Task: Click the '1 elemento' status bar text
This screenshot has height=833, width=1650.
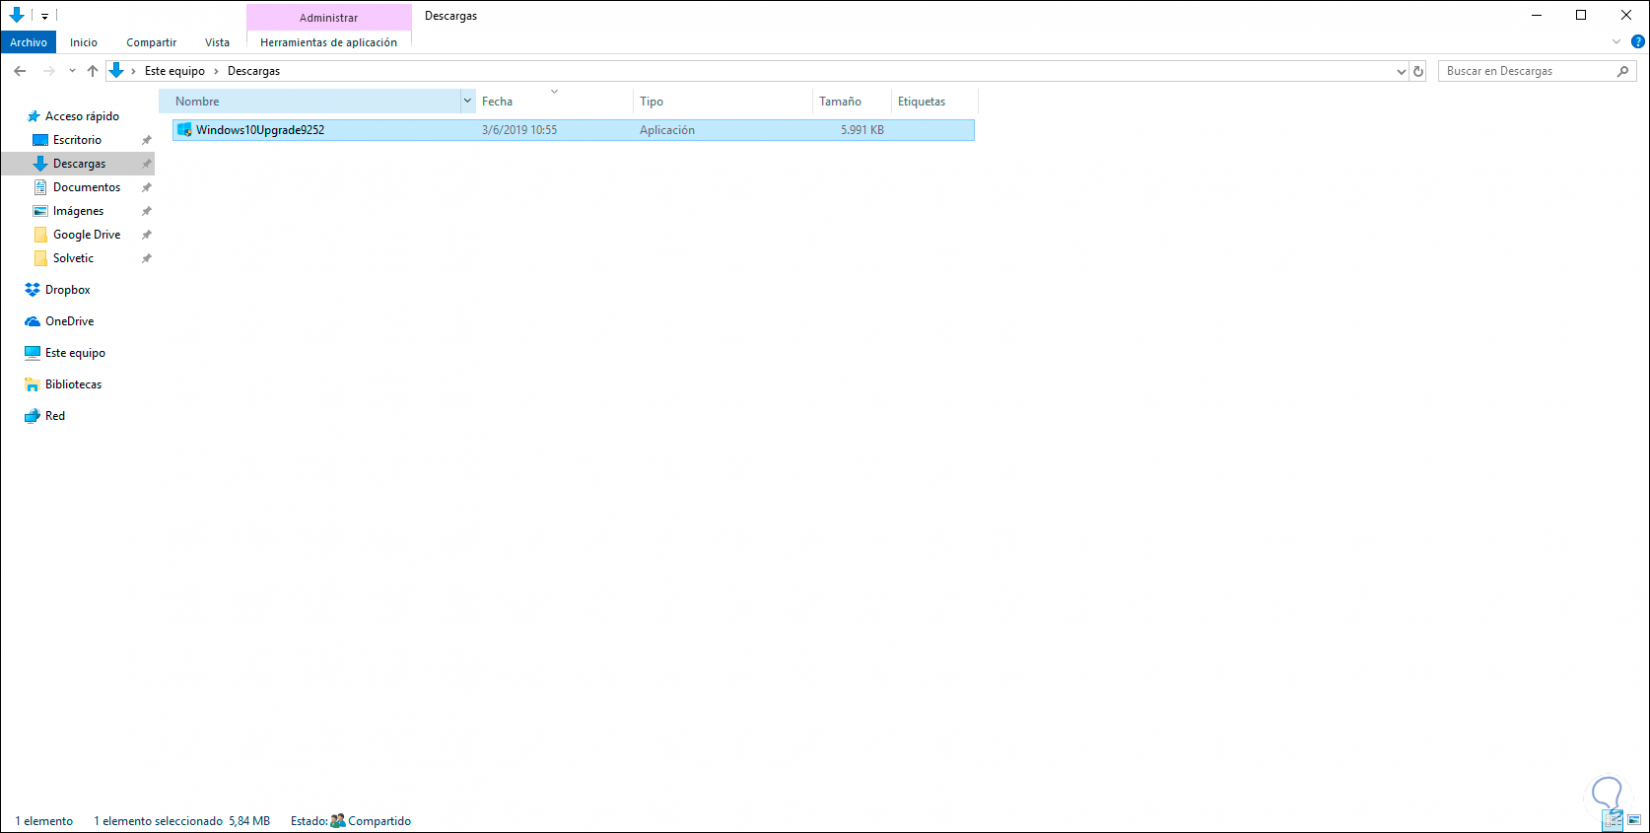Action: tap(44, 821)
